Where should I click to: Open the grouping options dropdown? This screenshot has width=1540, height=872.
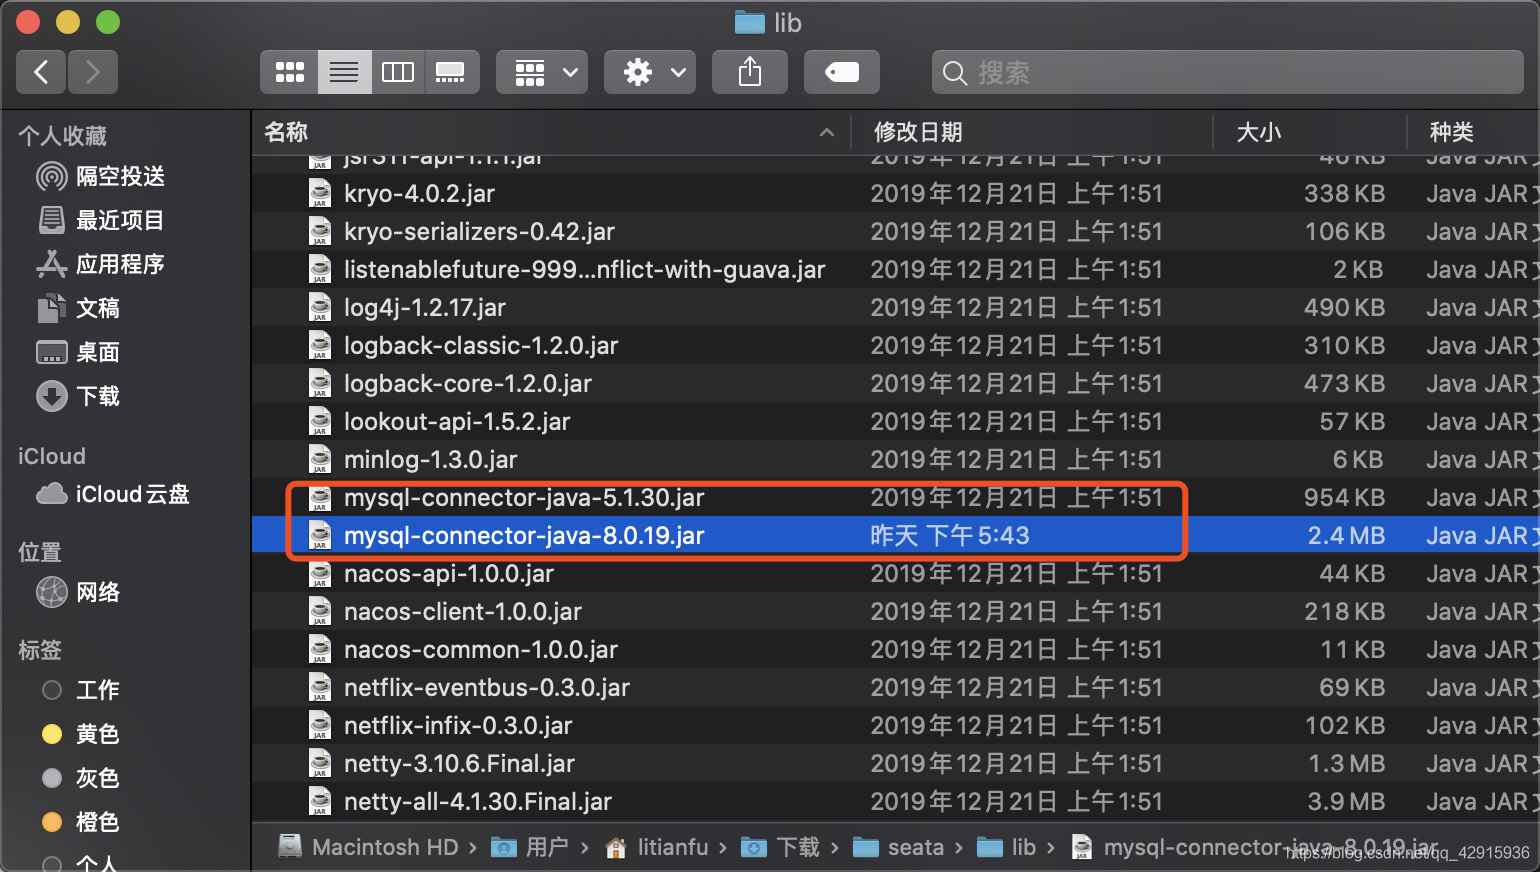[x=541, y=71]
